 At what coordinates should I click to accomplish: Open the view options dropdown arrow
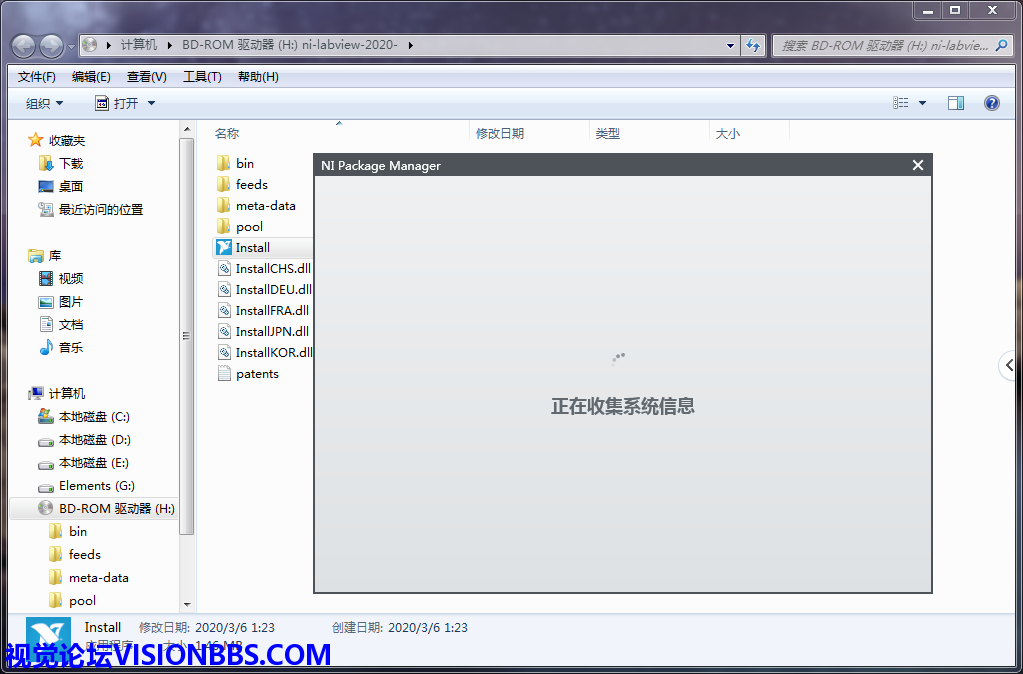[x=922, y=103]
